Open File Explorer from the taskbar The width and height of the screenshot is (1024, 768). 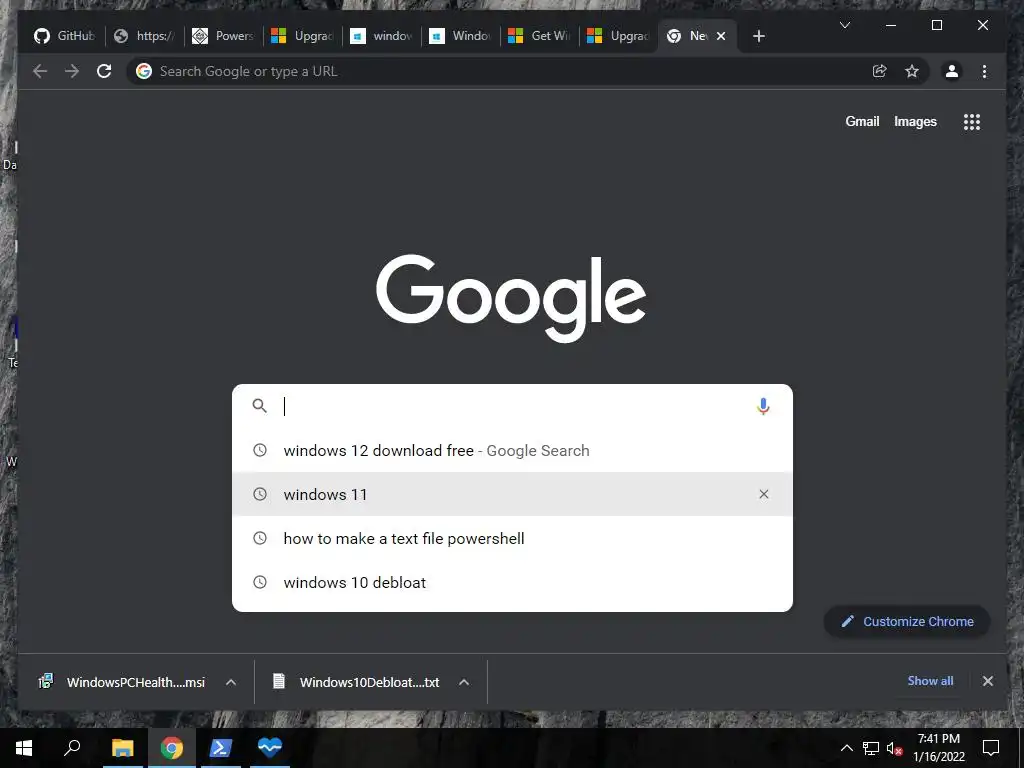pyautogui.click(x=122, y=748)
